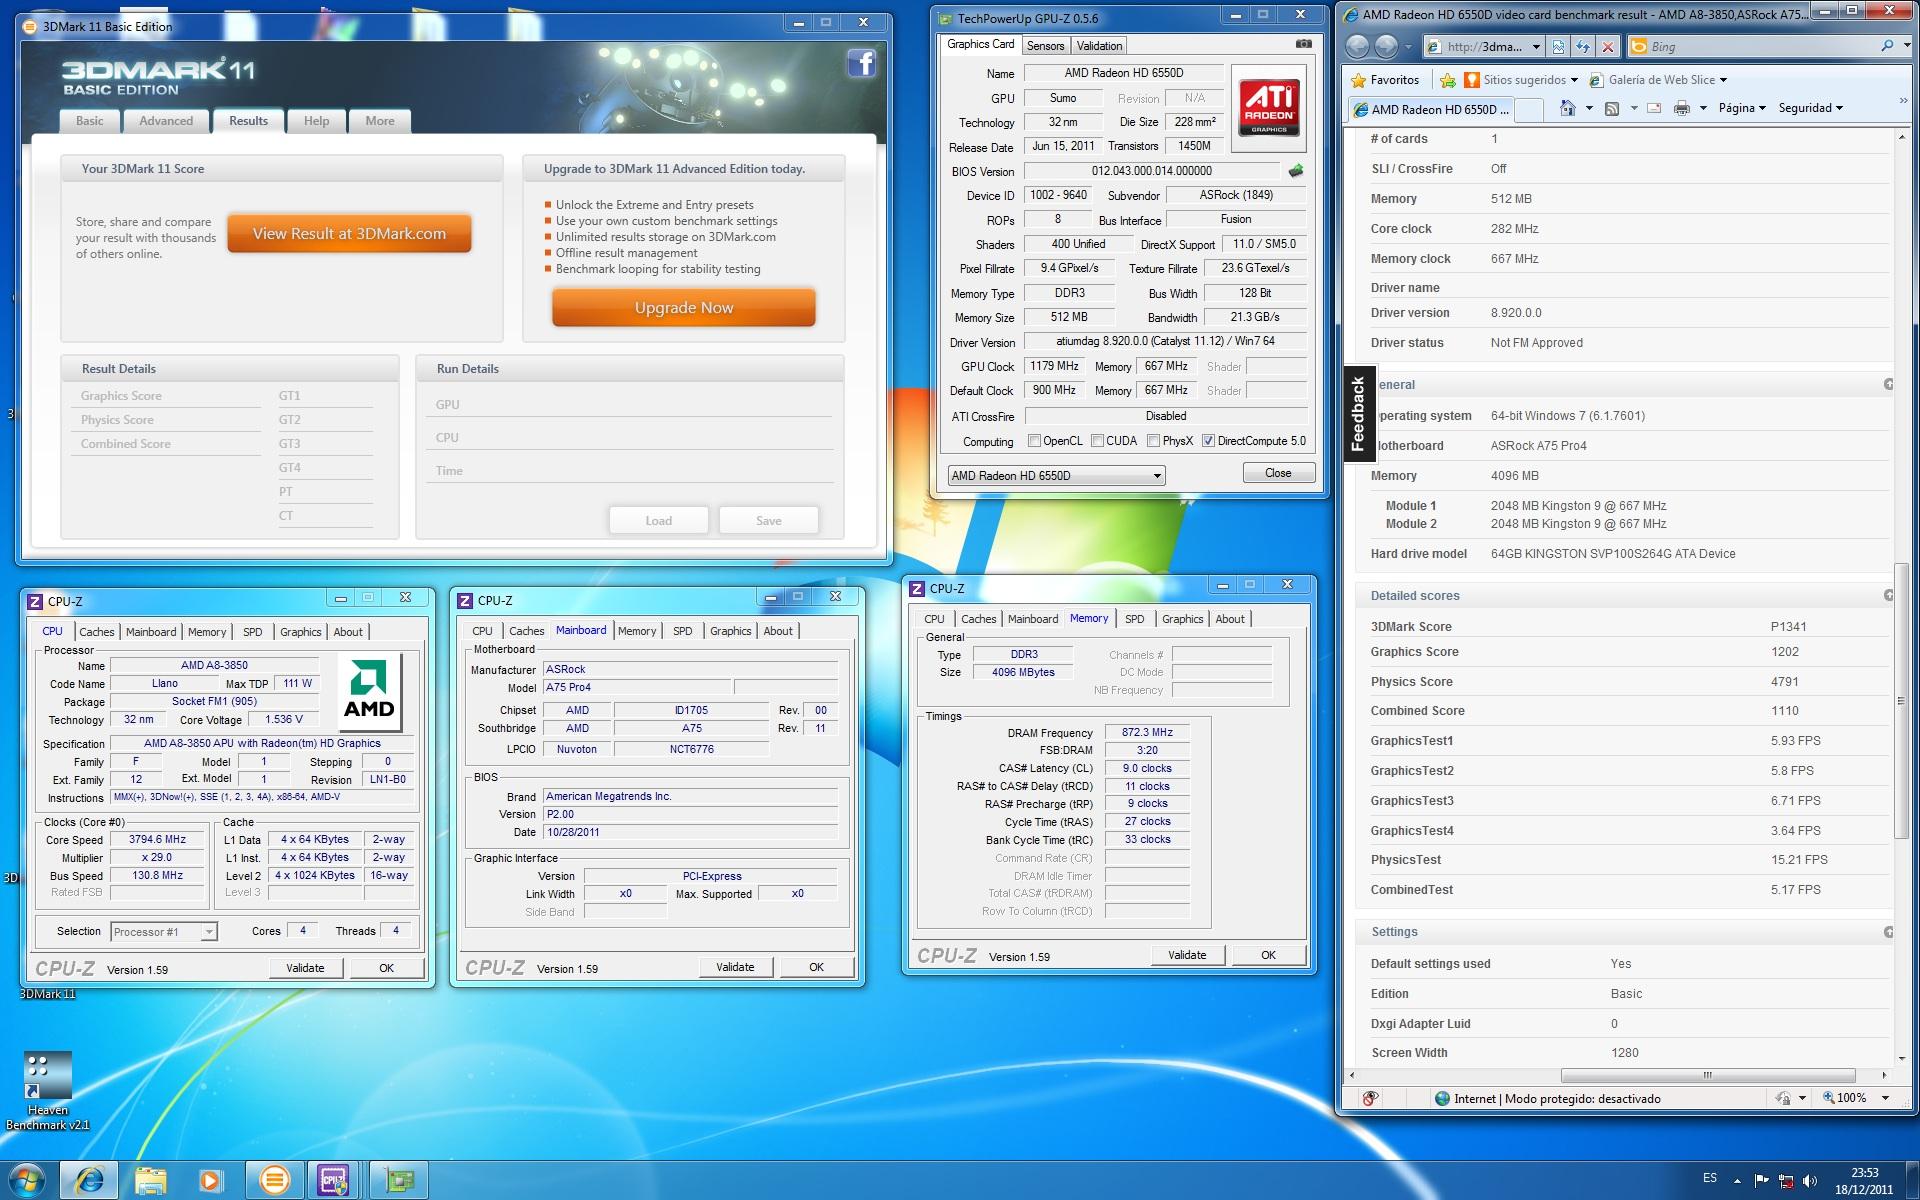This screenshot has height=1200, width=1920.
Task: Toggle the DirectCompute 5.0 checkbox
Action: 1209,441
